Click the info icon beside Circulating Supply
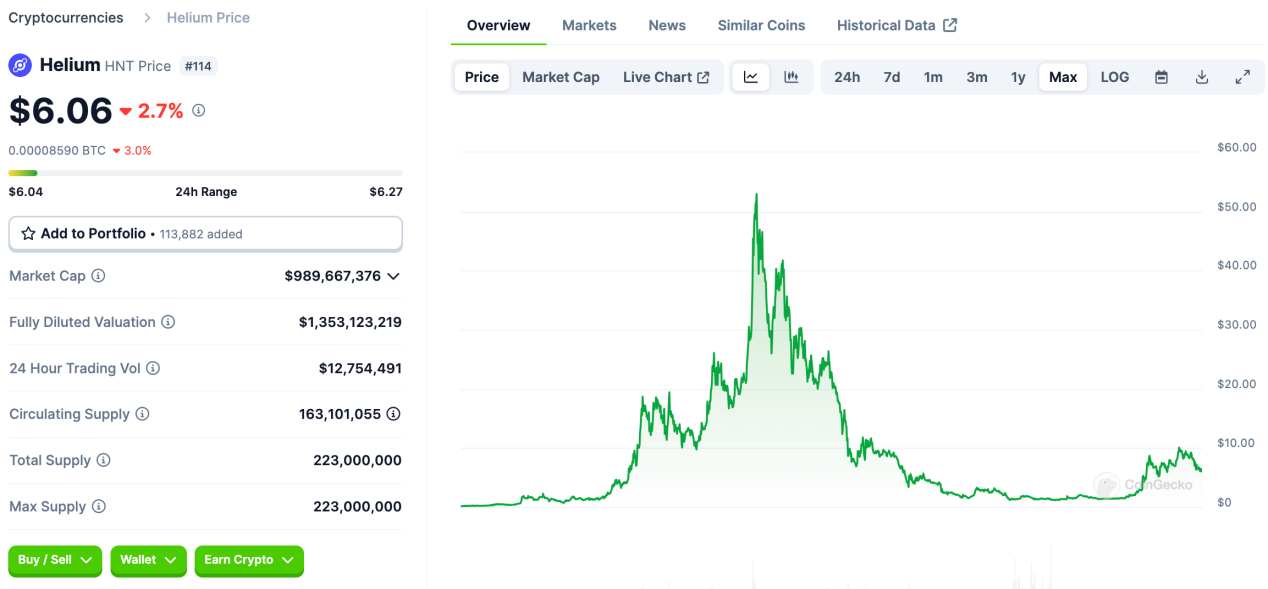The height and width of the screenshot is (589, 1268). pyautogui.click(x=142, y=413)
